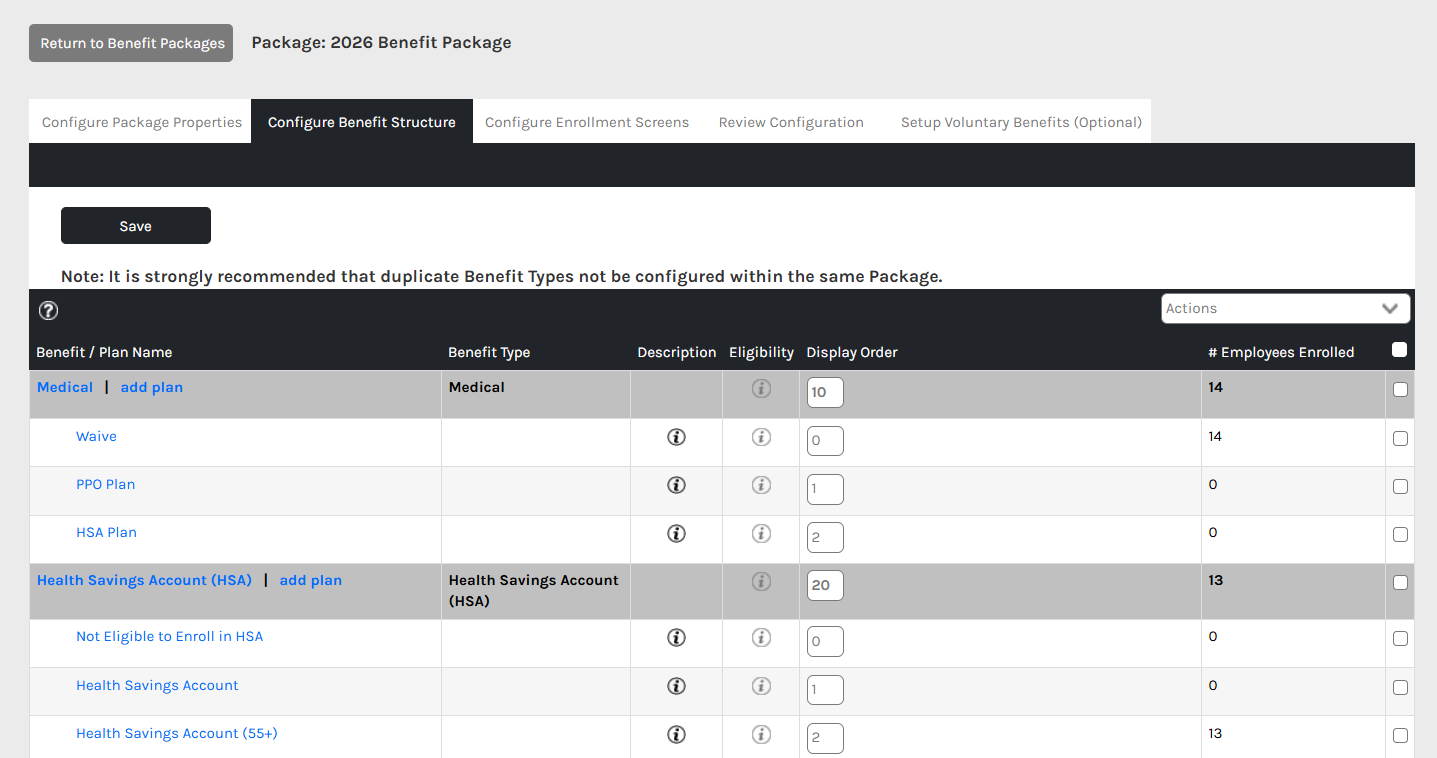
Task: Open the HSA Plan description info icon
Action: point(676,533)
